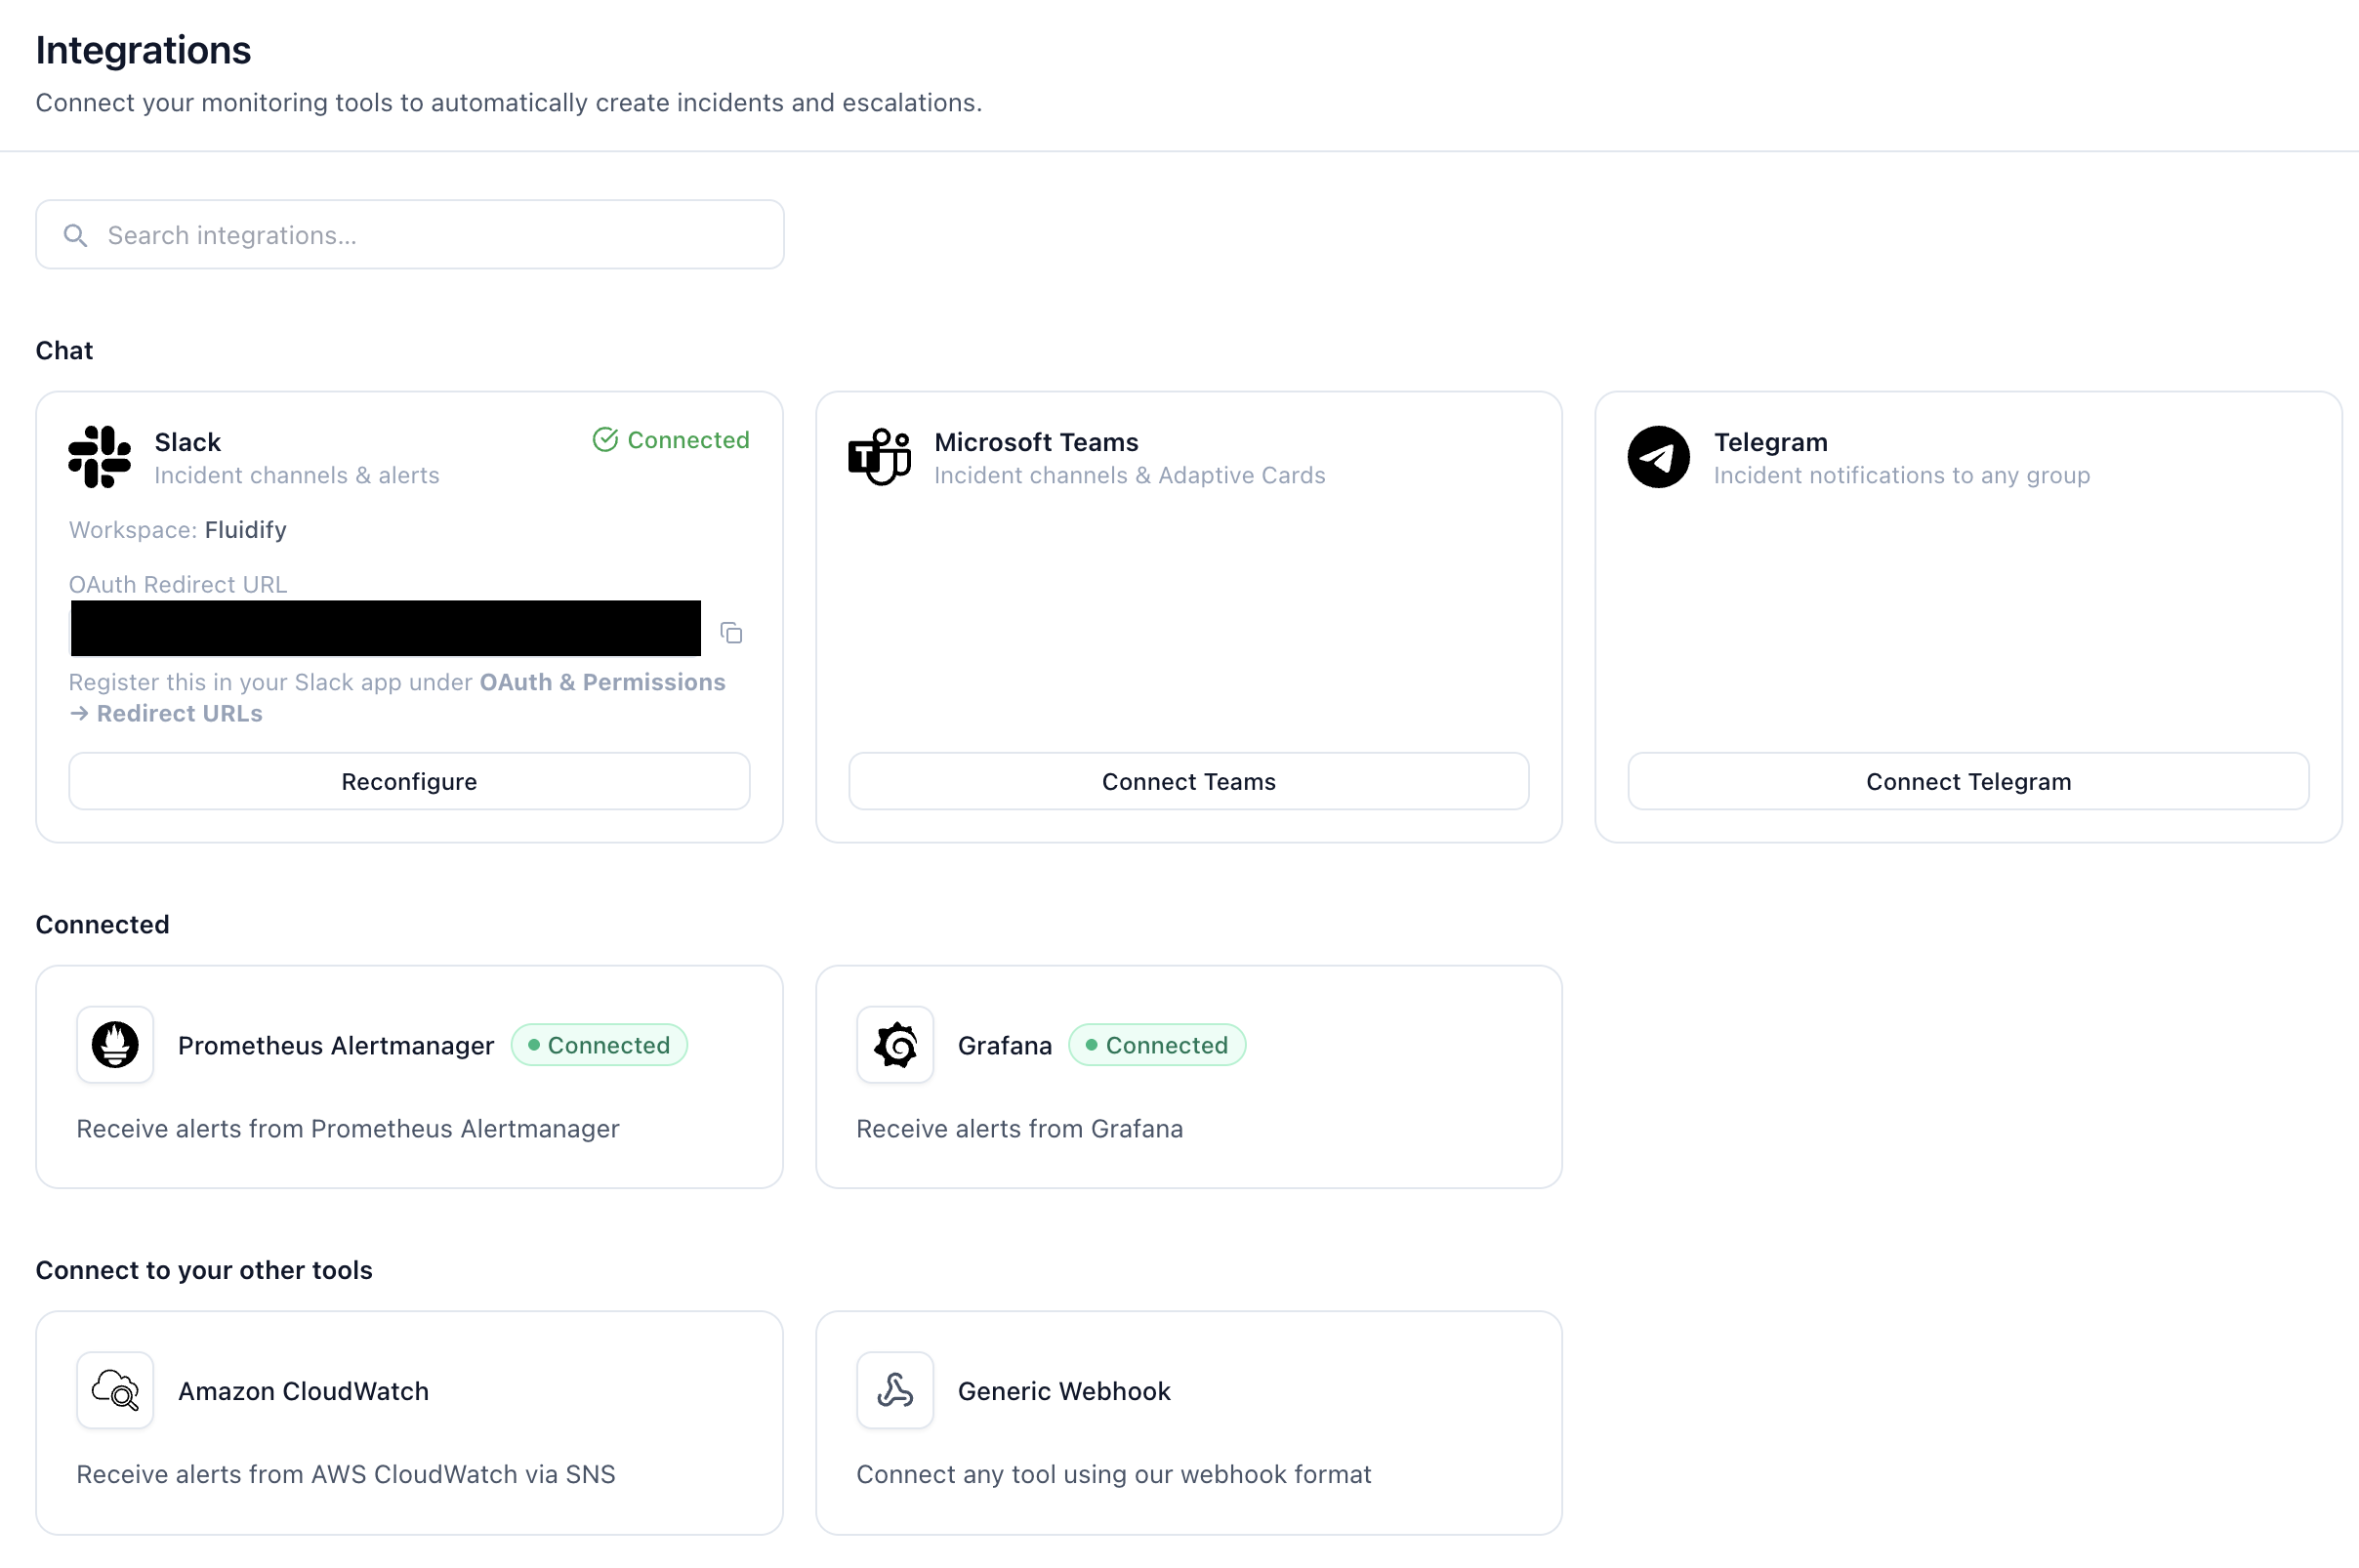Click the Prometheus Alertmanager flame icon
The width and height of the screenshot is (2359, 1568).
tap(115, 1045)
